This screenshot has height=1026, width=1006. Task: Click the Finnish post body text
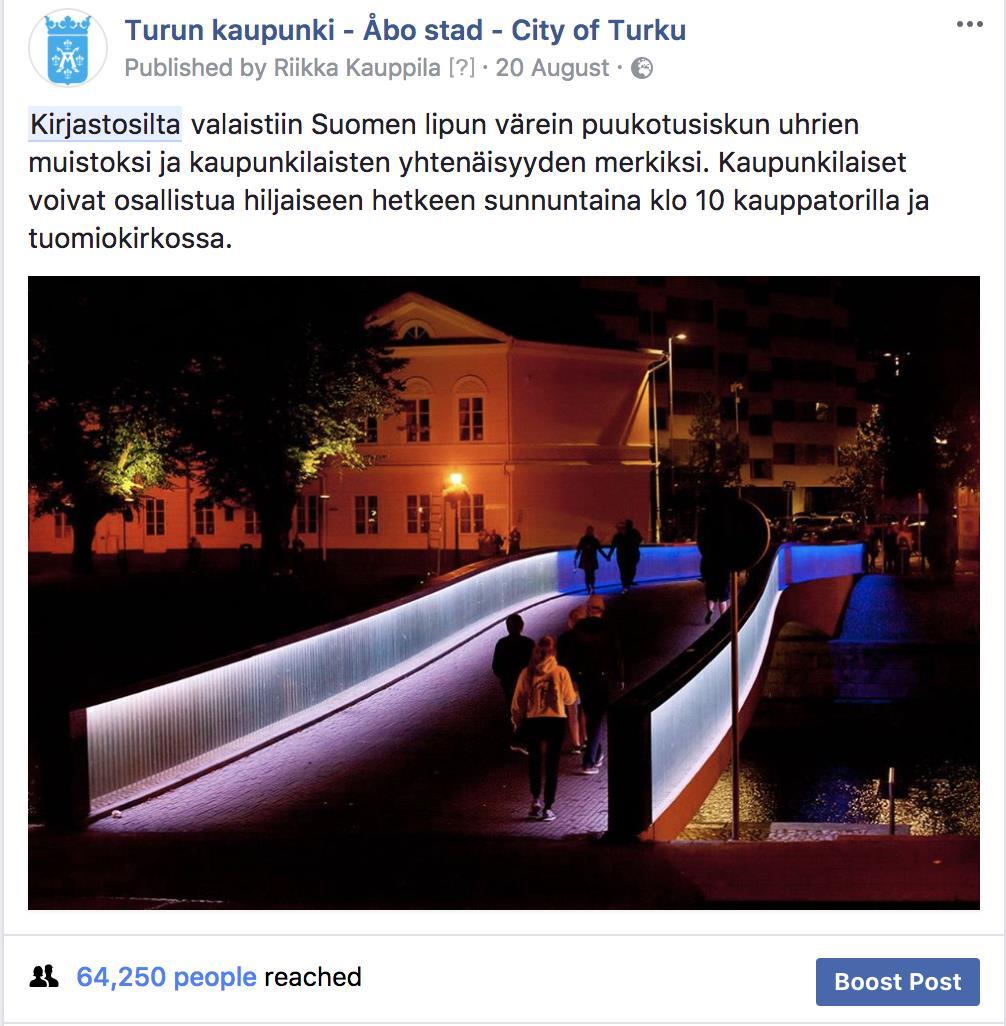point(478,181)
